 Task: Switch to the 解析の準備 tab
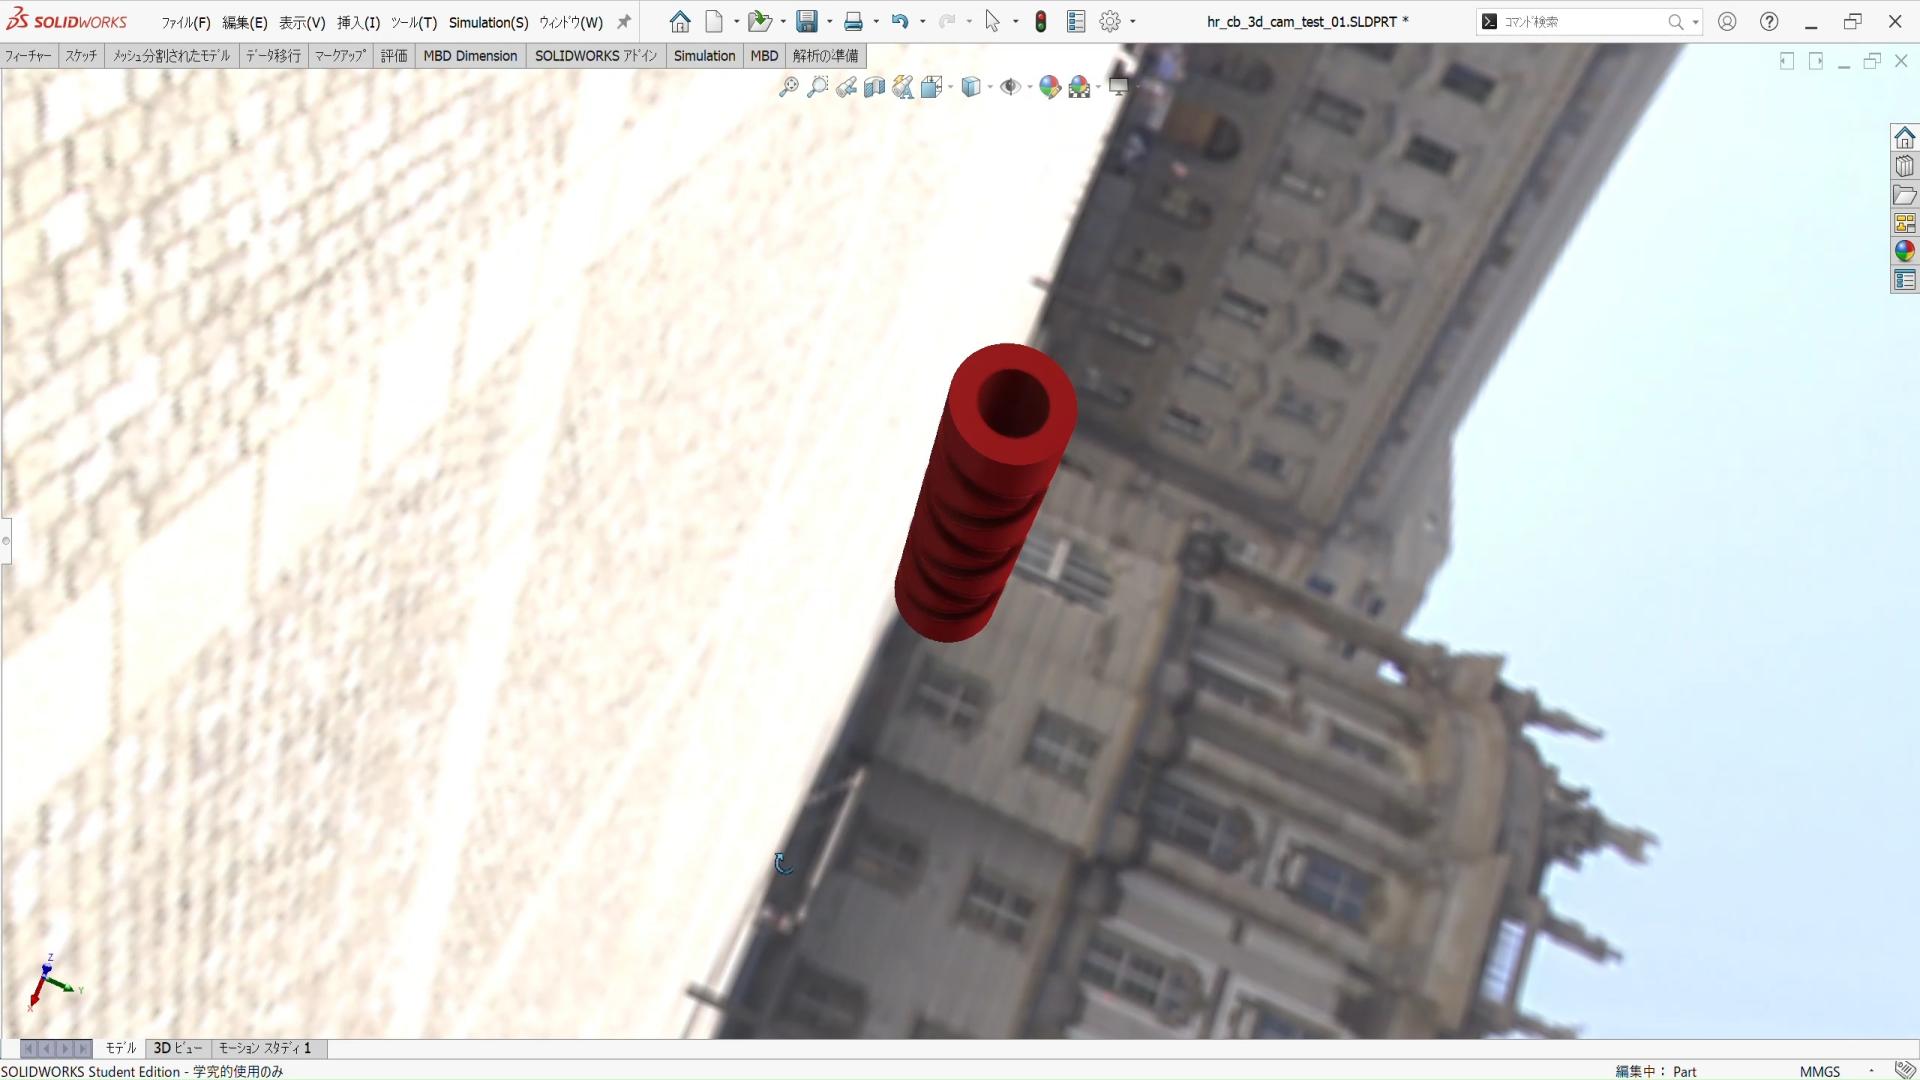826,56
